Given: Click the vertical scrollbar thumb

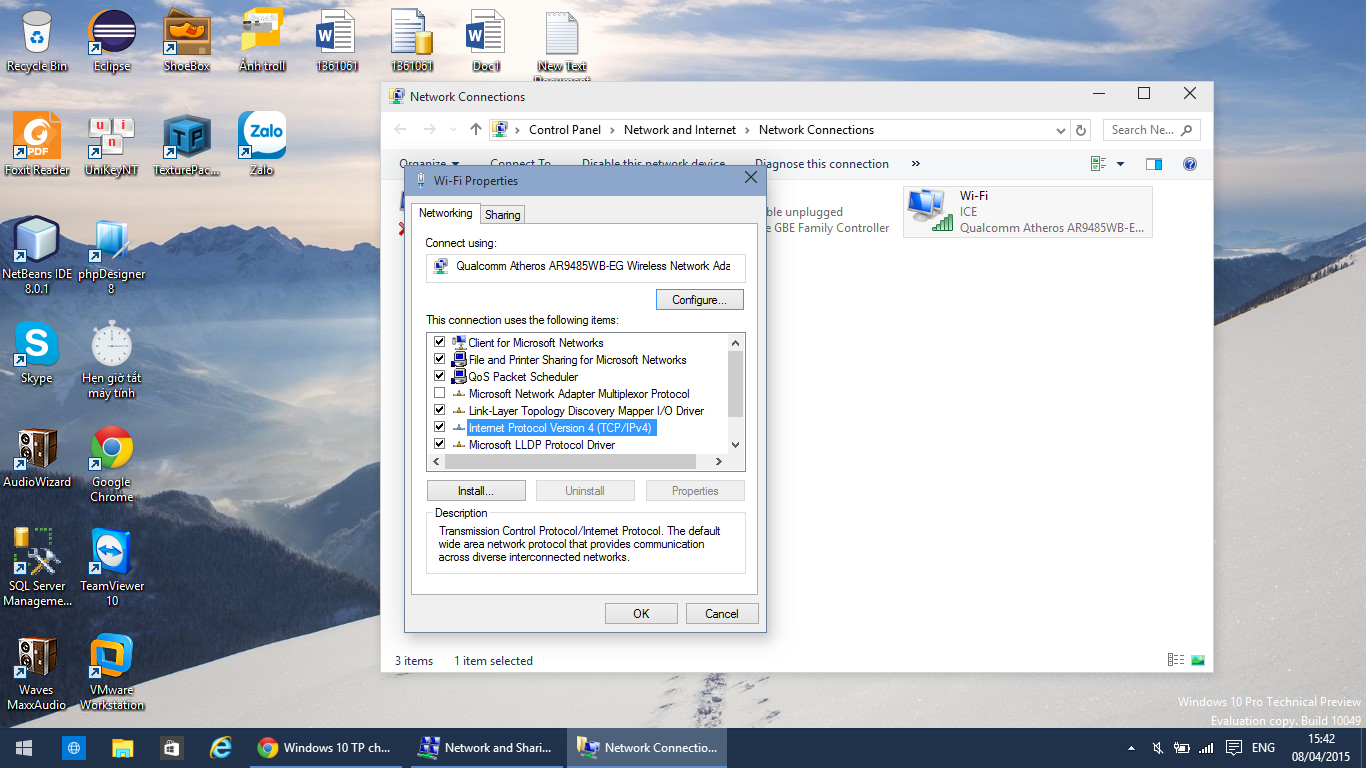Looking at the screenshot, I should pos(736,384).
